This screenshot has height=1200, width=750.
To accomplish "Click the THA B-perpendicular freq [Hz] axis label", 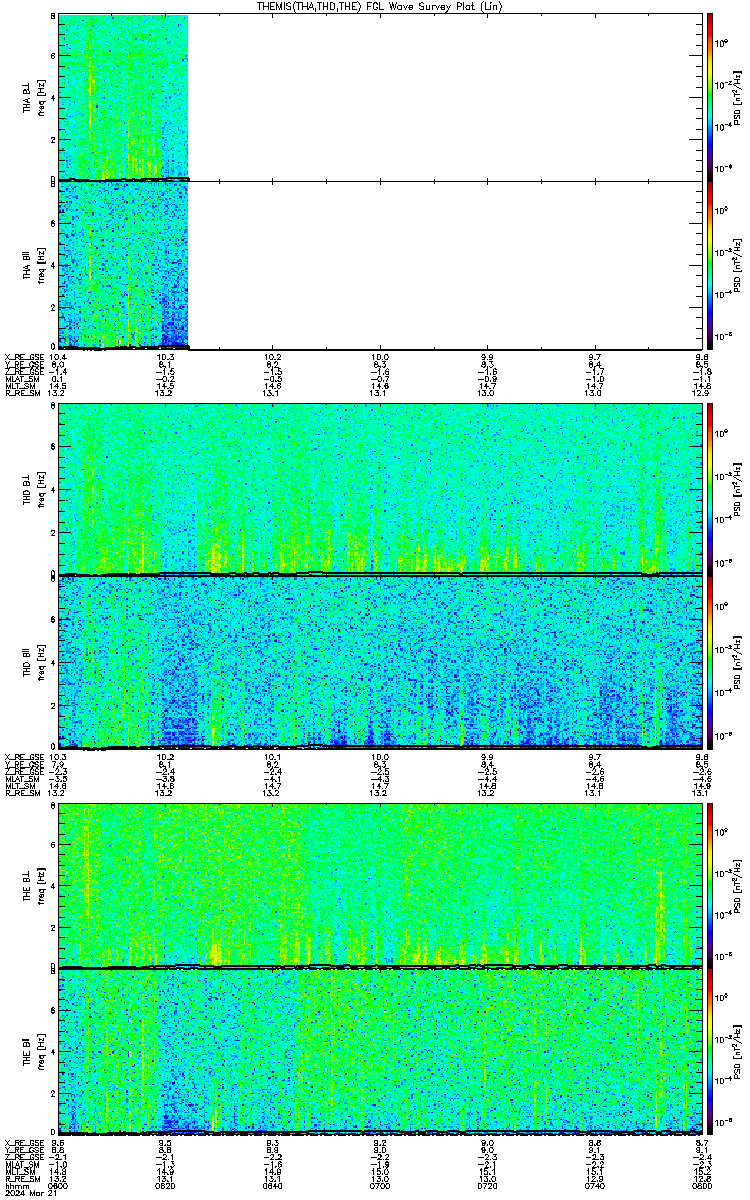I will pyautogui.click(x=39, y=97).
